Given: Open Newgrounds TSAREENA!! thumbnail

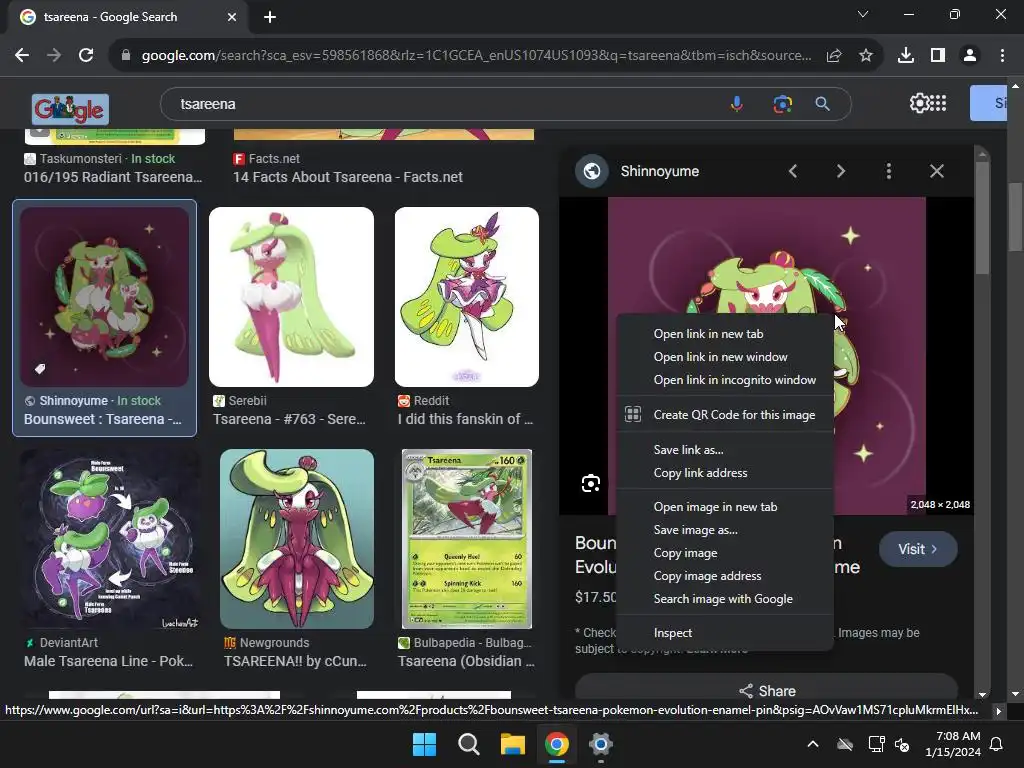Looking at the screenshot, I should pos(297,539).
